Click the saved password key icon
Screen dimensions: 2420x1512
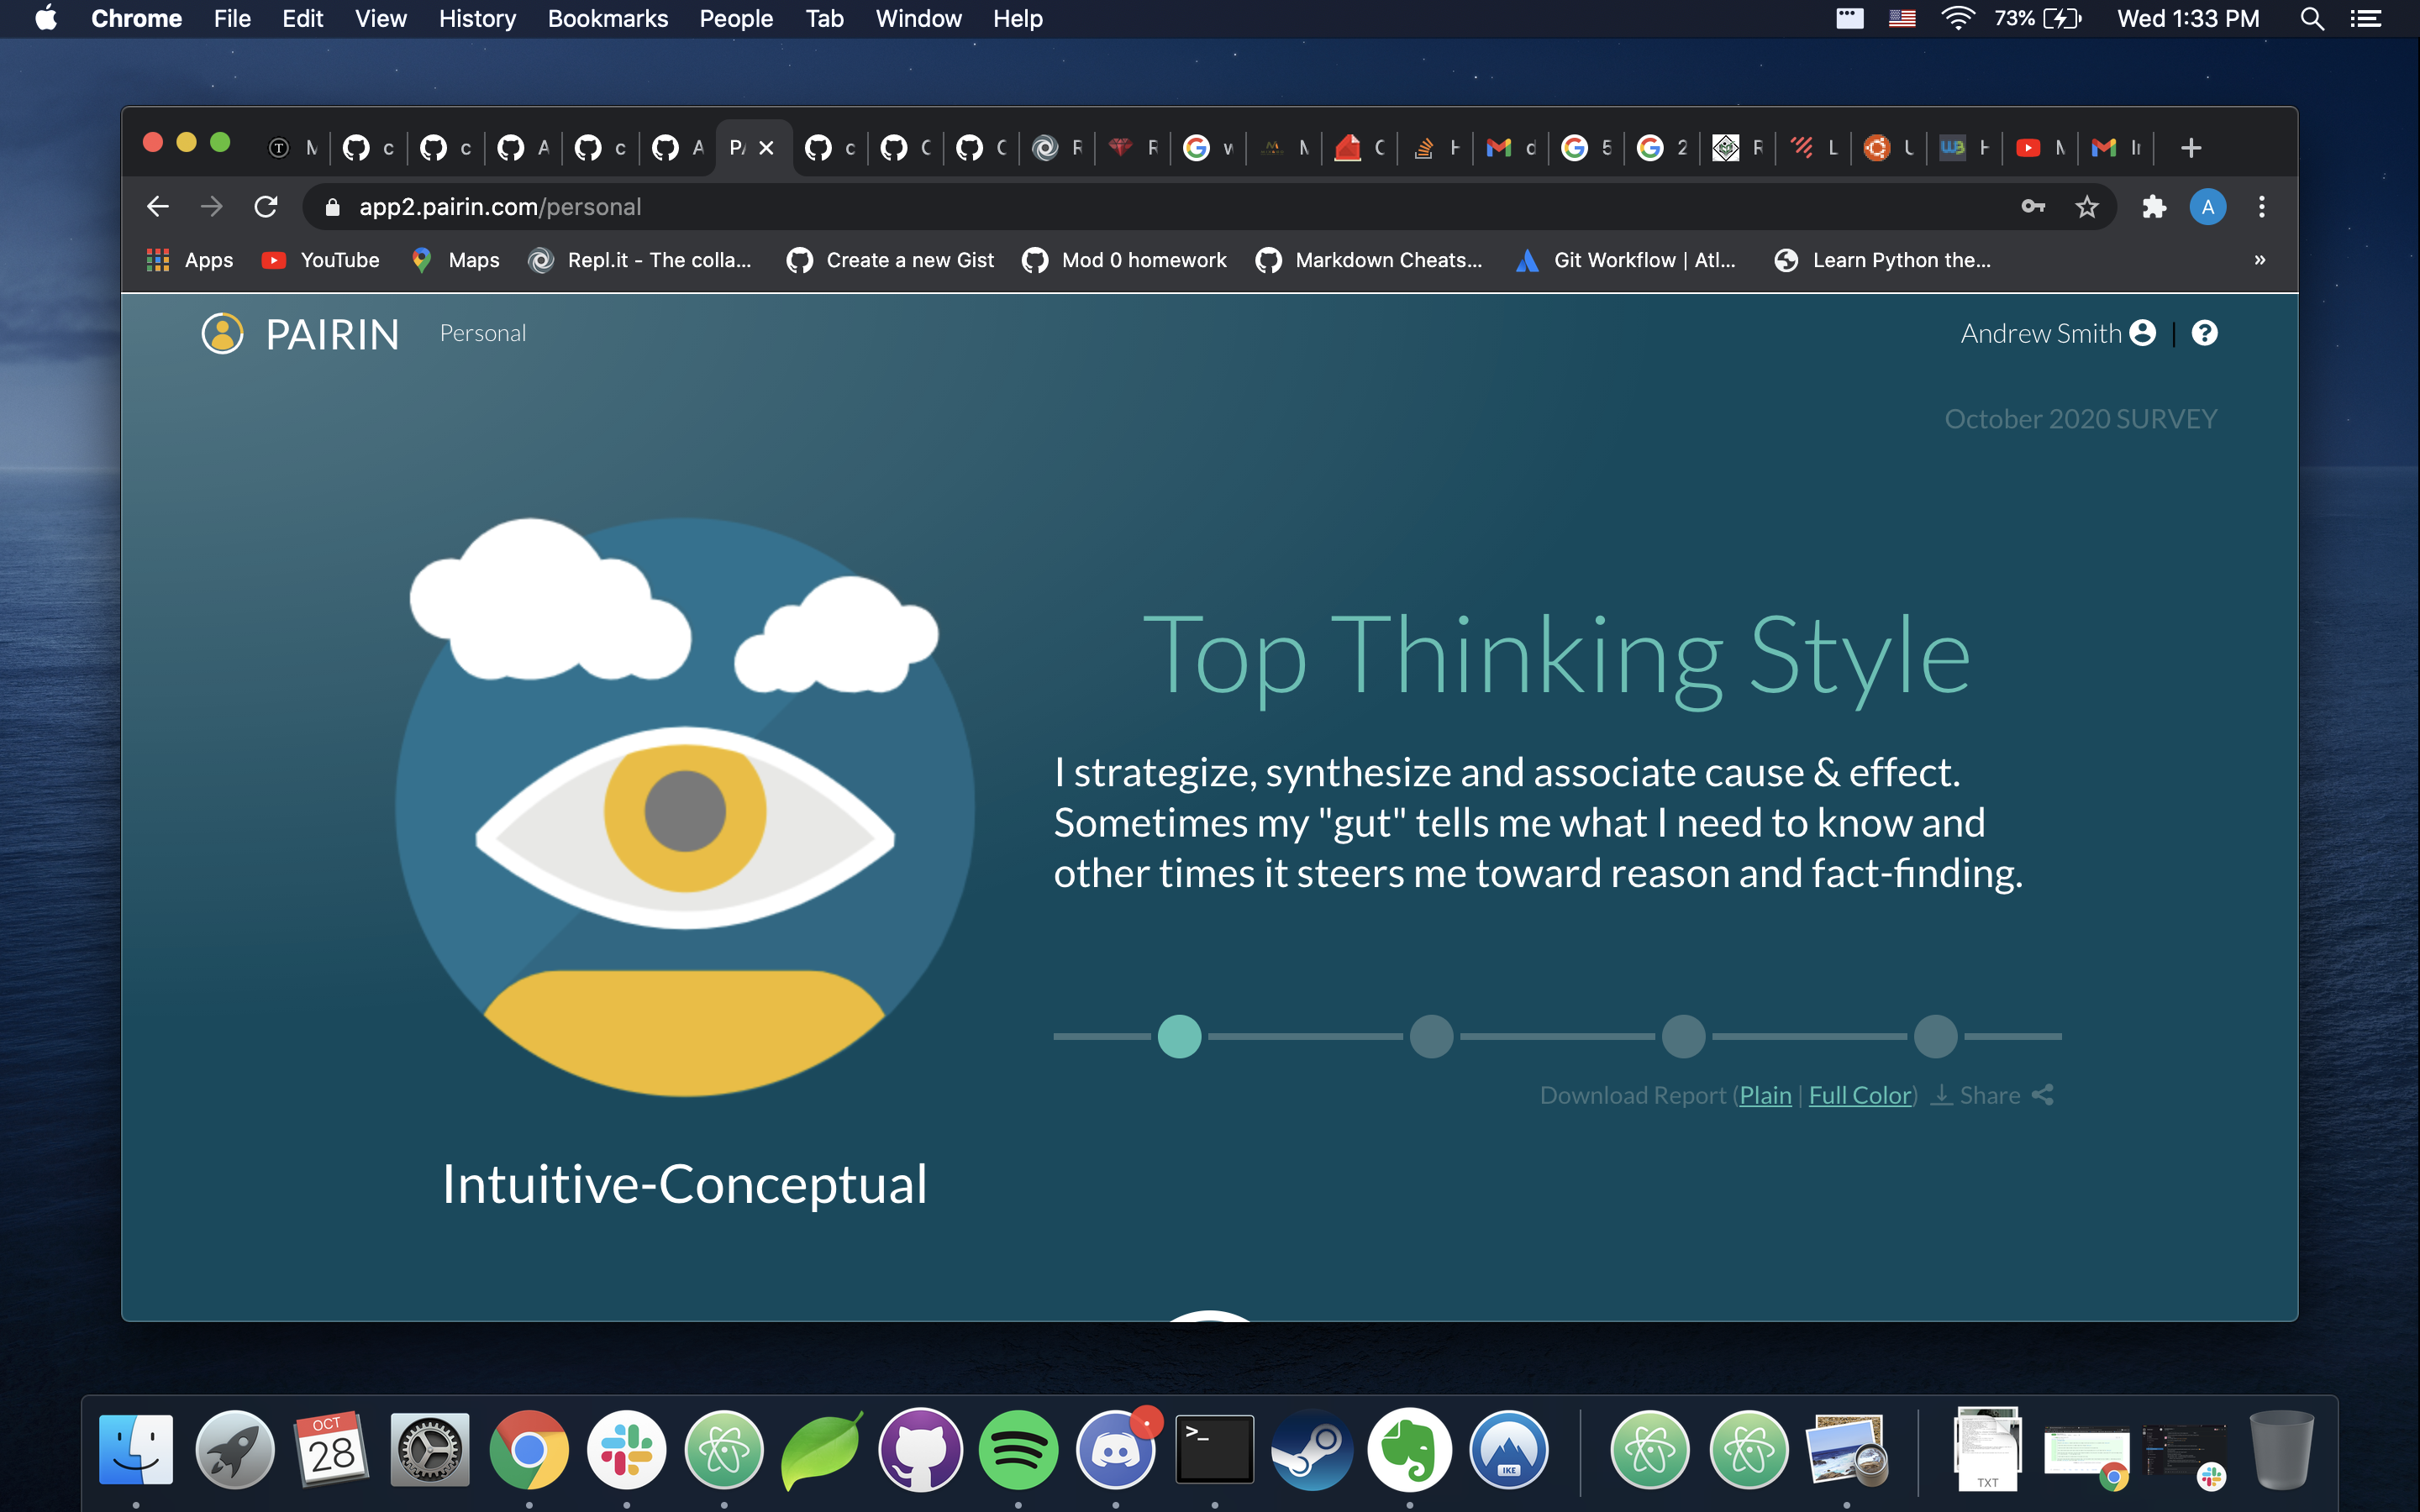2033,207
